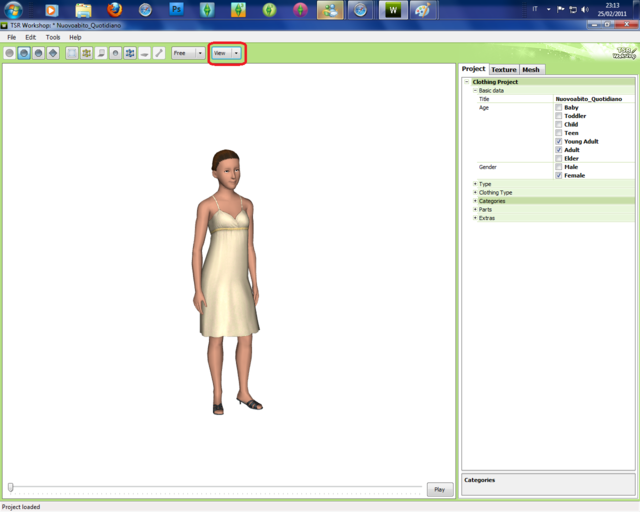Toggle the floor plane icon
This screenshot has height=512, width=640.
pos(144,53)
